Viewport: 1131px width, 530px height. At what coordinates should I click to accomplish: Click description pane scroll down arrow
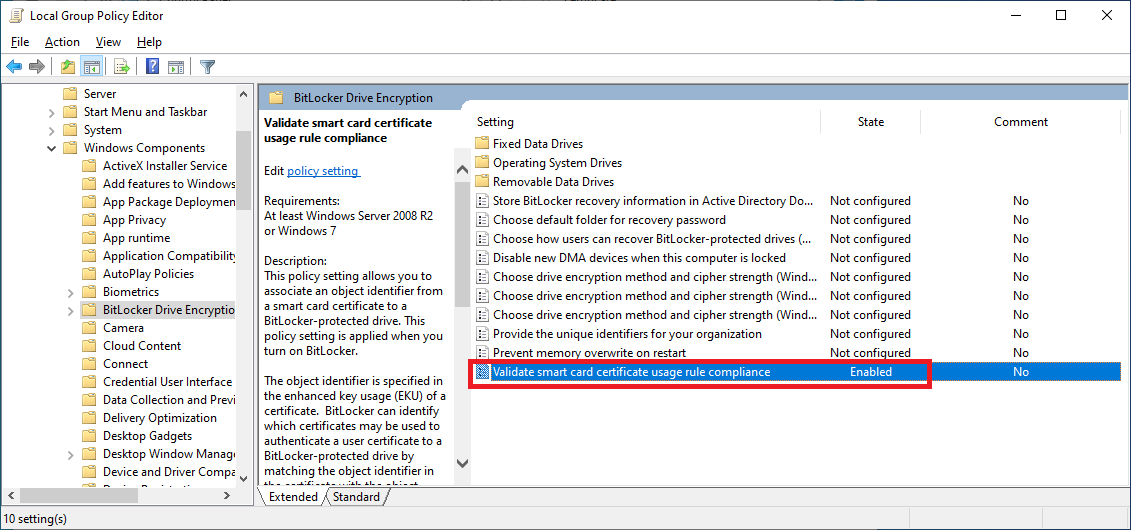click(462, 463)
